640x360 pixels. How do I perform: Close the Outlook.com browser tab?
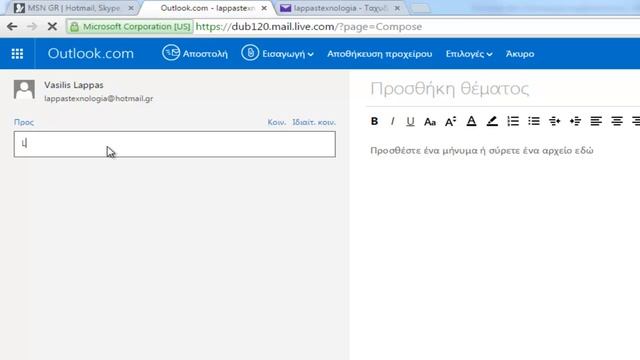264,8
